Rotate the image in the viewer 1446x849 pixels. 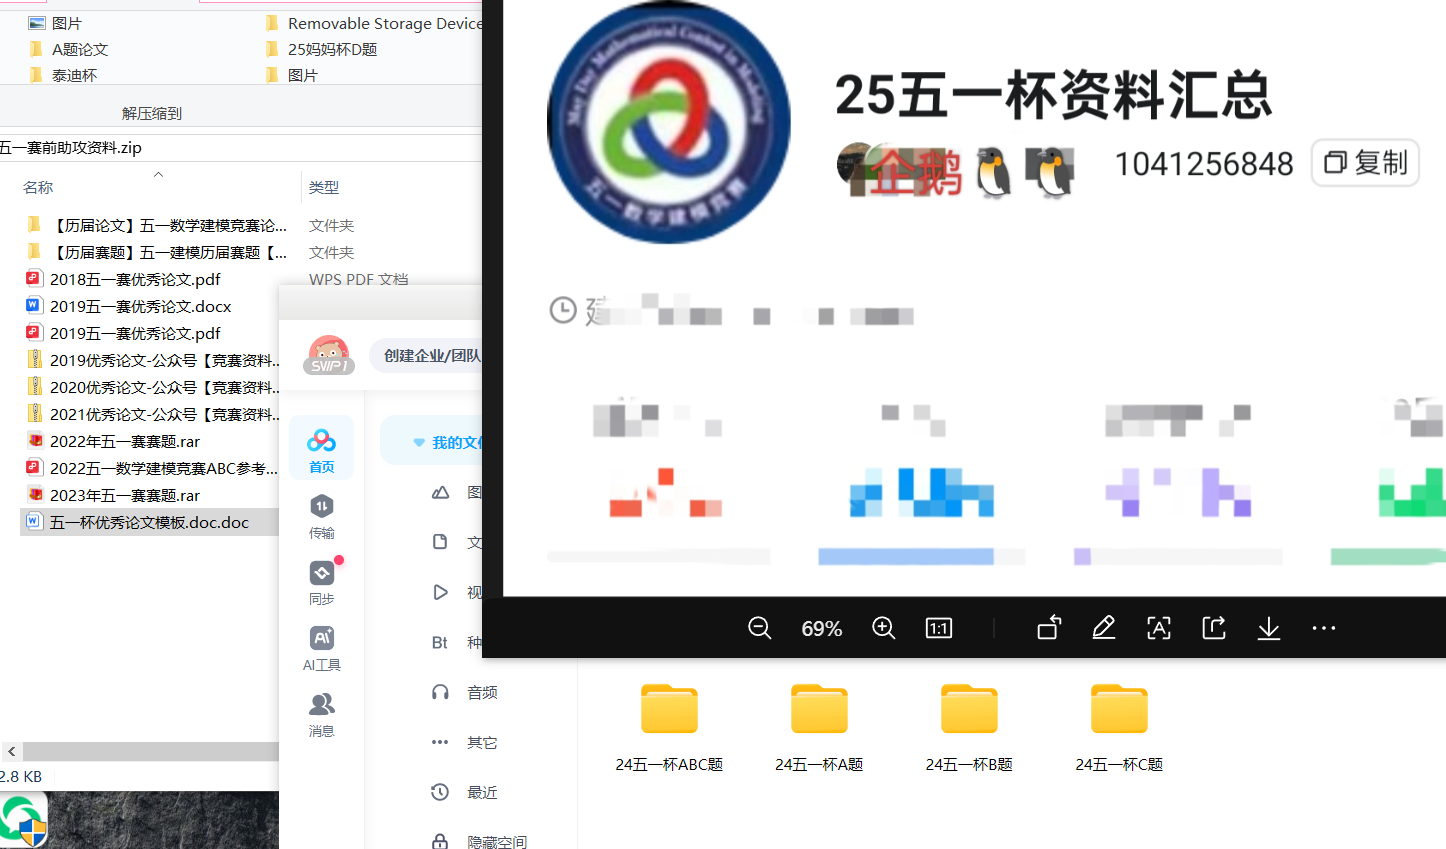click(1049, 628)
